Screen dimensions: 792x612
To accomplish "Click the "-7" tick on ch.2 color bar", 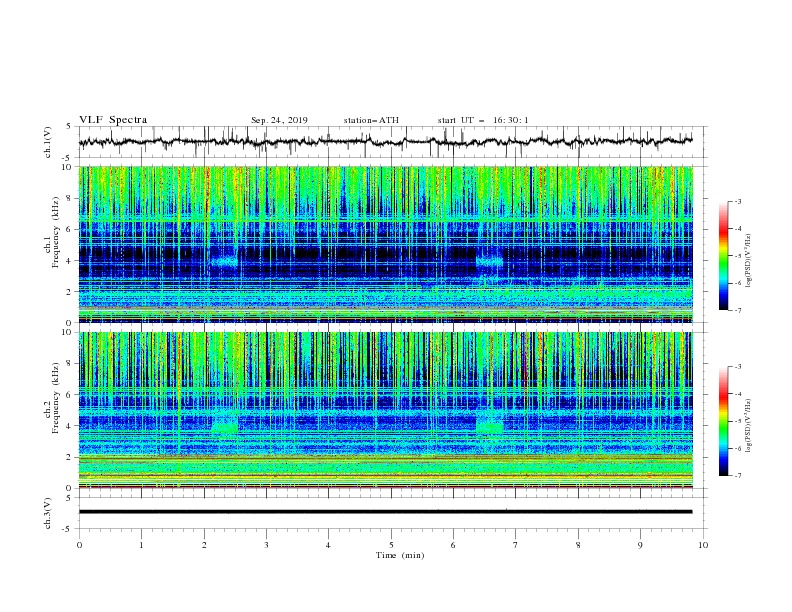I will (x=737, y=475).
